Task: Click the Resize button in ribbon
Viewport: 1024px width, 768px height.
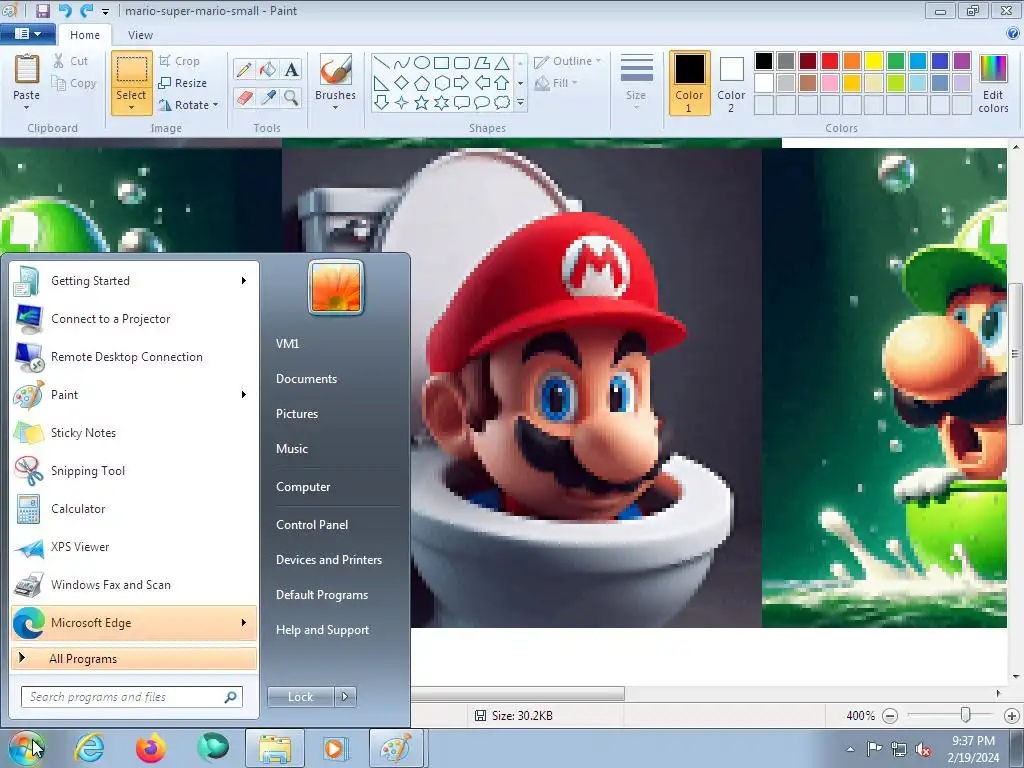Action: 183,83
